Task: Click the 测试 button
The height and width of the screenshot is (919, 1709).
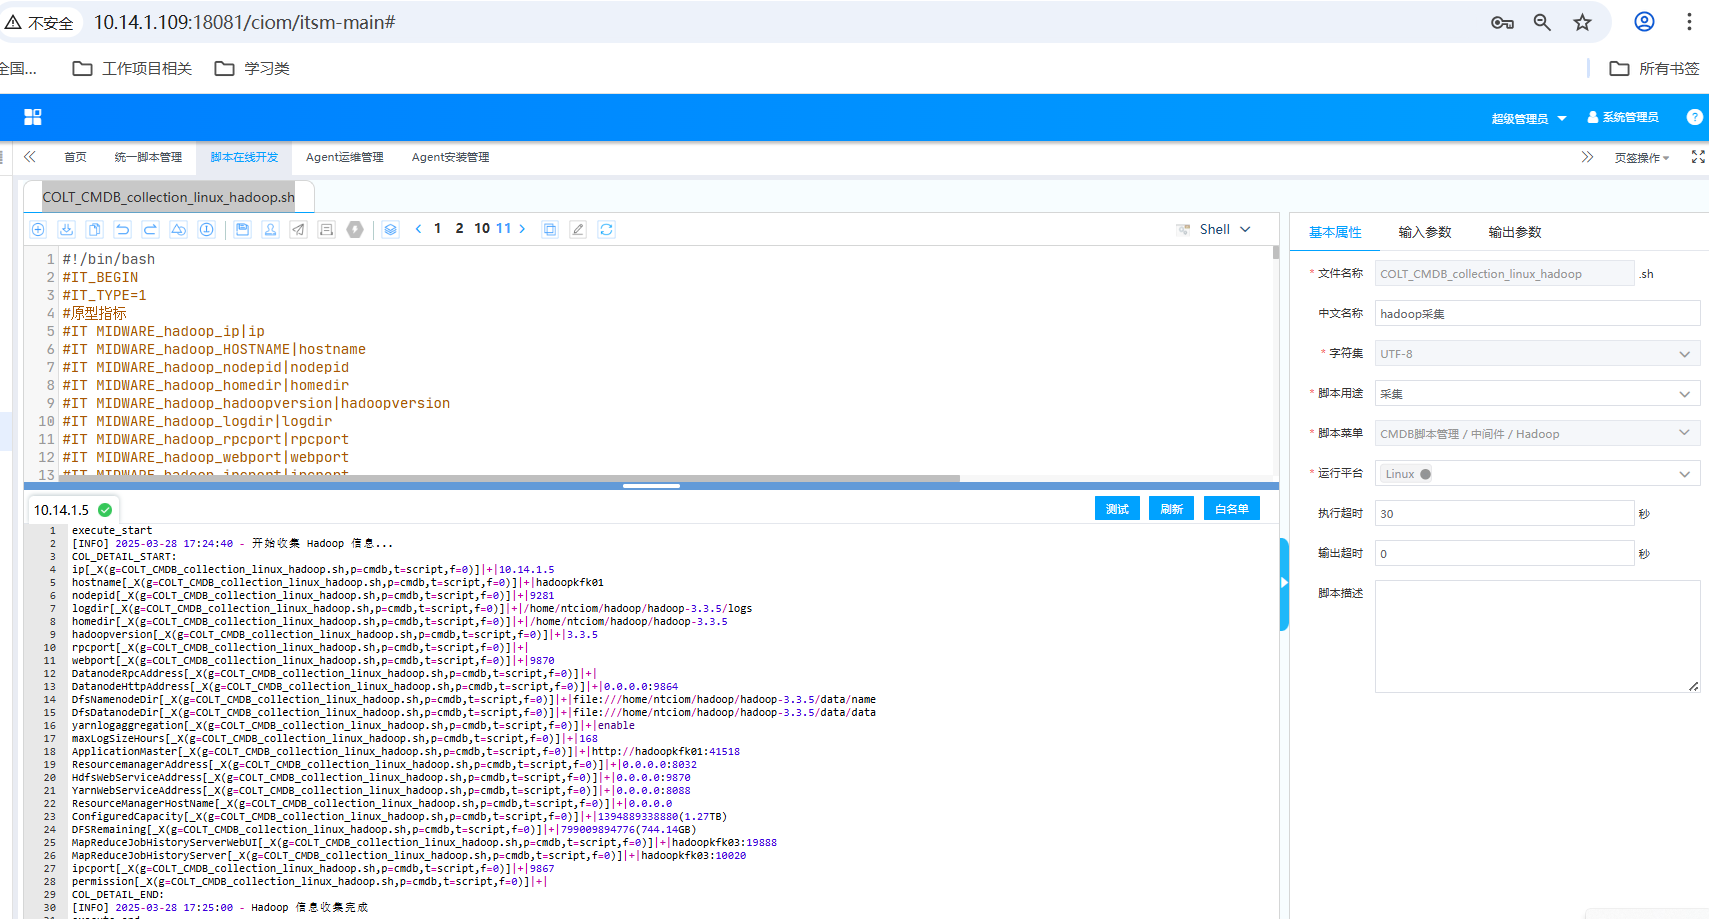Action: pyautogui.click(x=1117, y=508)
